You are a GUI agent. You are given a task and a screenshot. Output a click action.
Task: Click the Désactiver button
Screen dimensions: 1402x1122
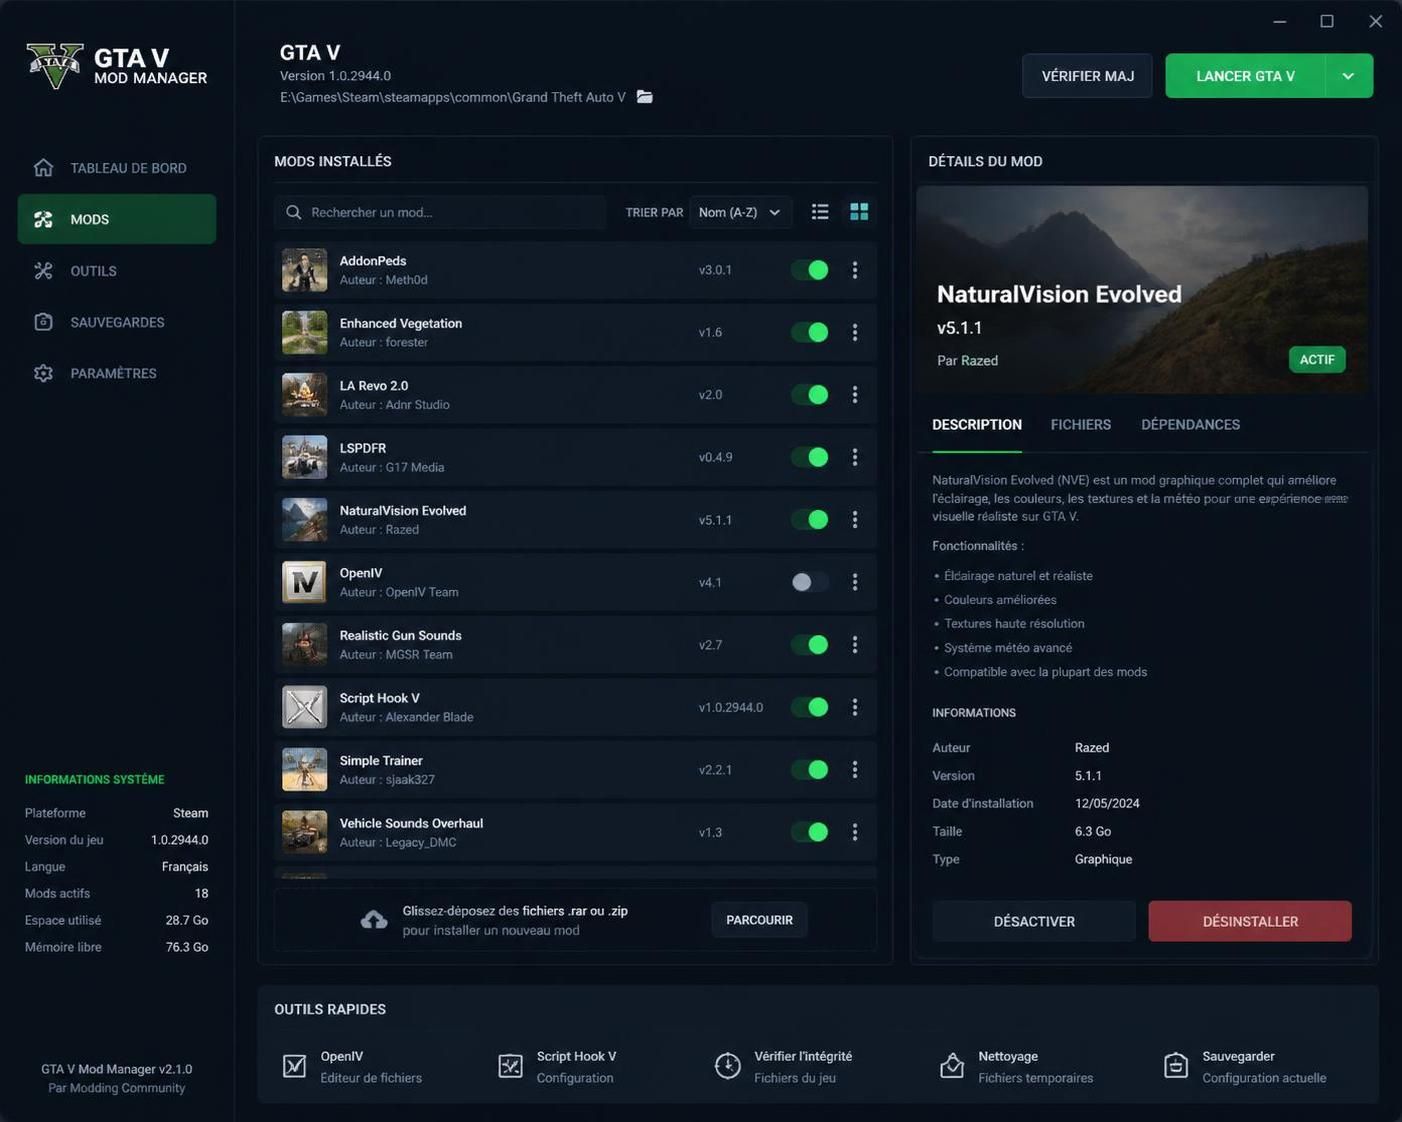(1034, 921)
